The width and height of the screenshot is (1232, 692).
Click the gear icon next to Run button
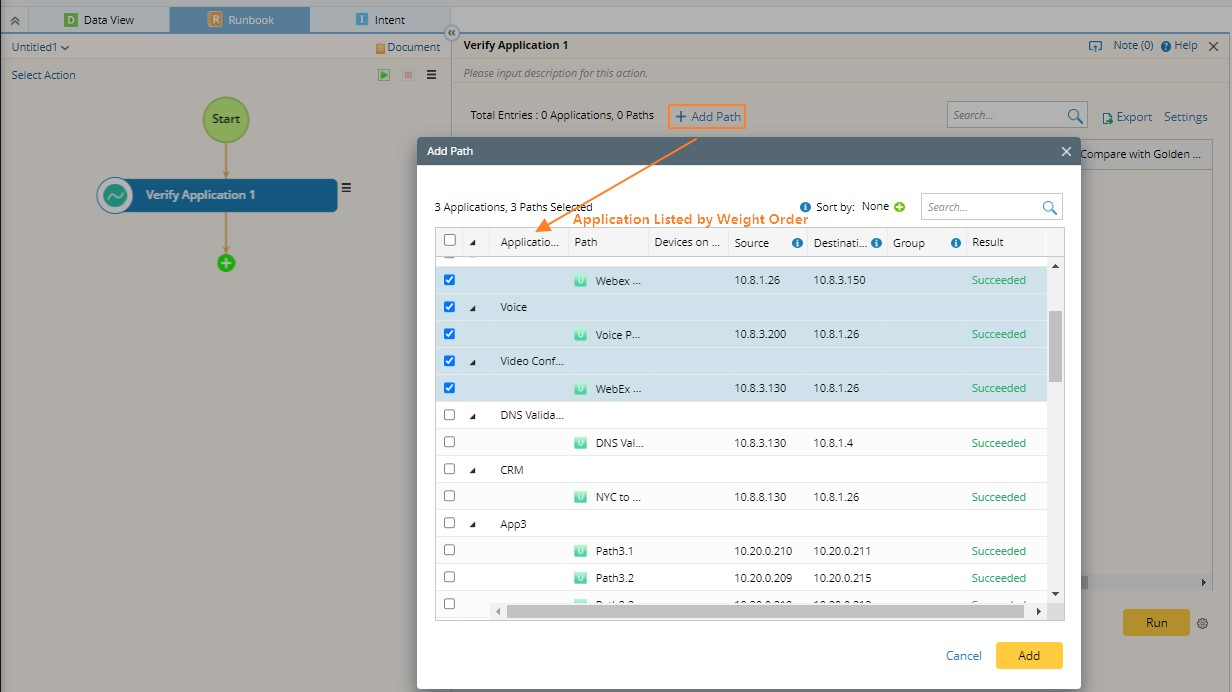(1202, 623)
